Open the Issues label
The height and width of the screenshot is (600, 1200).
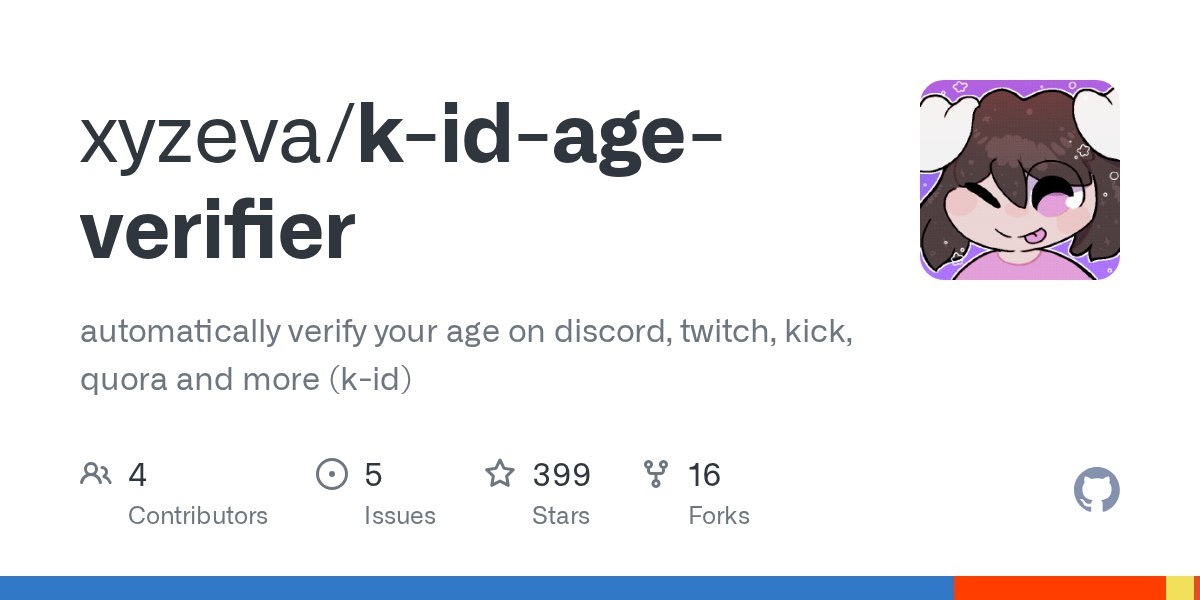(400, 516)
